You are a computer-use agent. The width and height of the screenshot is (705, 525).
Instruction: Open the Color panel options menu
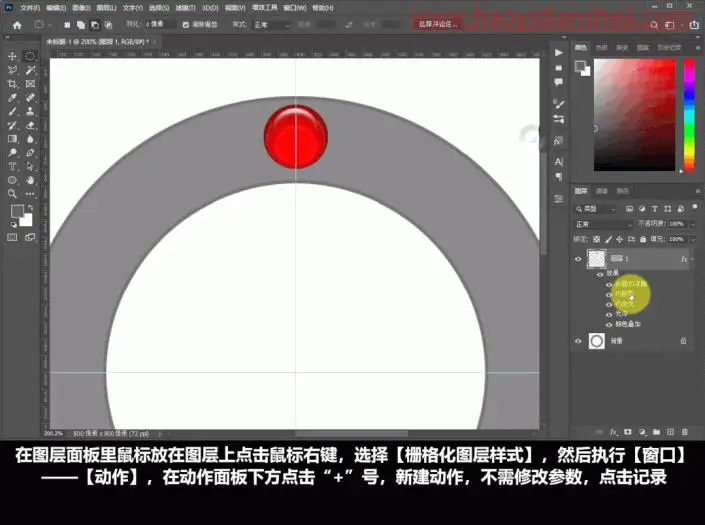[698, 47]
